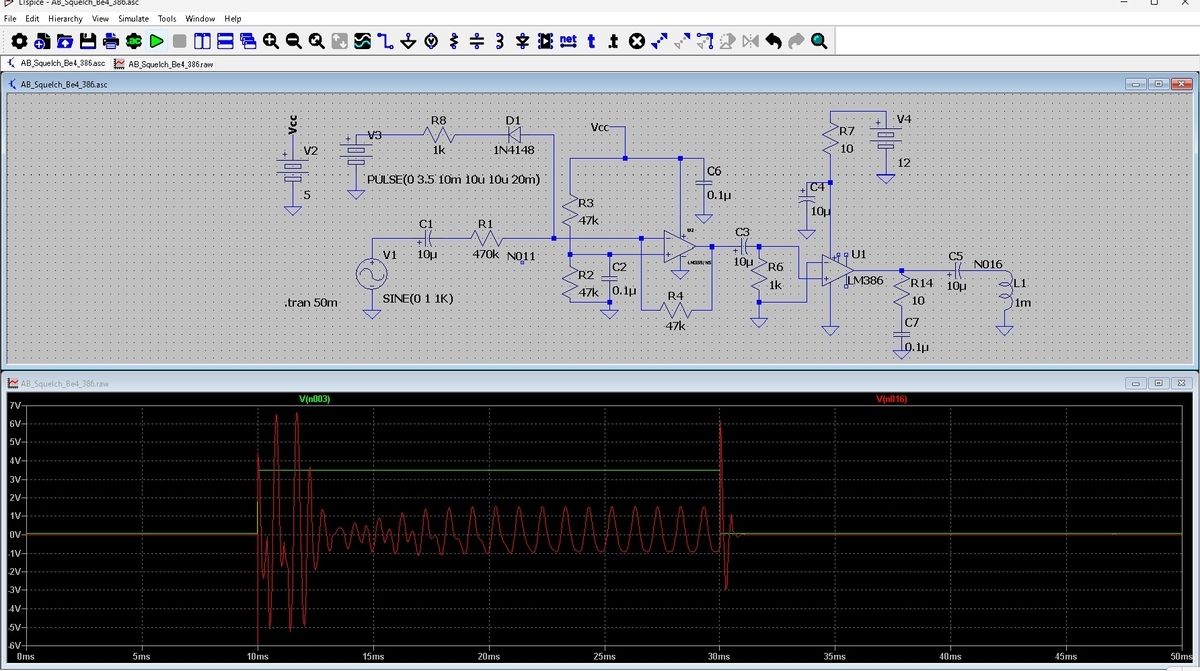This screenshot has height=671, width=1200.
Task: Open the Tools menu
Action: point(167,18)
